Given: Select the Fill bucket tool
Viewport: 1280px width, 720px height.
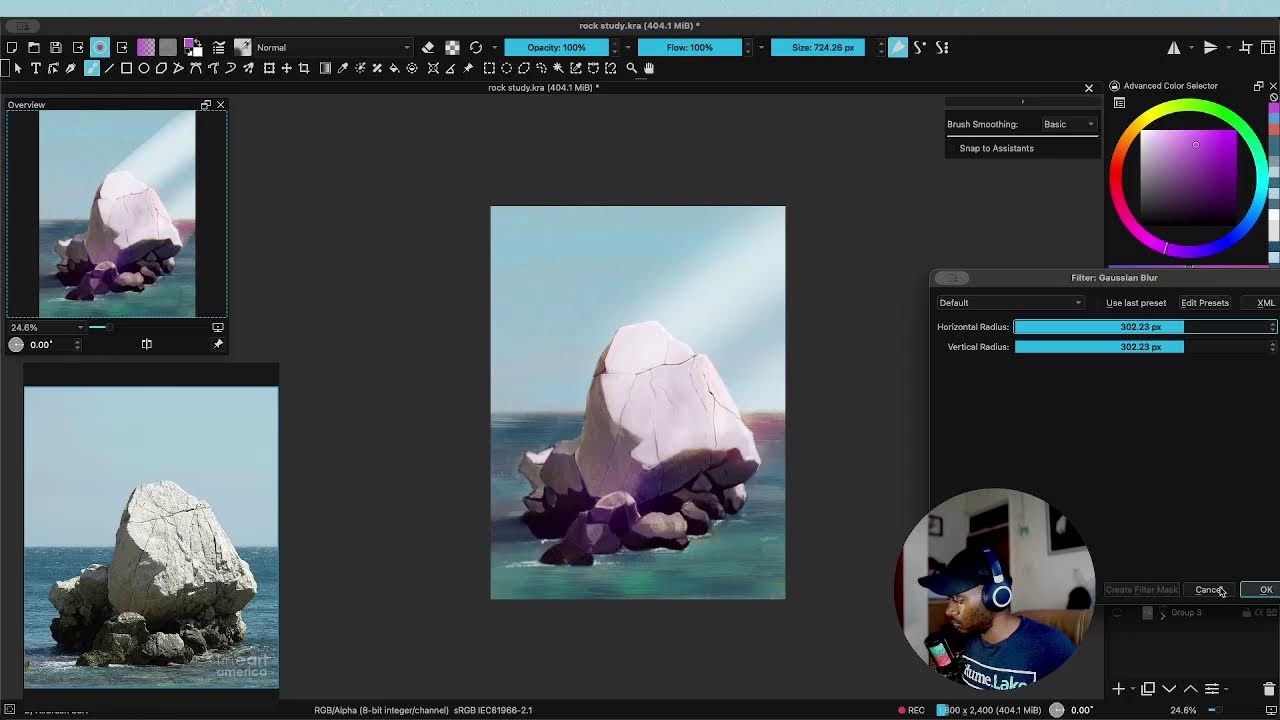Looking at the screenshot, I should pyautogui.click(x=394, y=68).
